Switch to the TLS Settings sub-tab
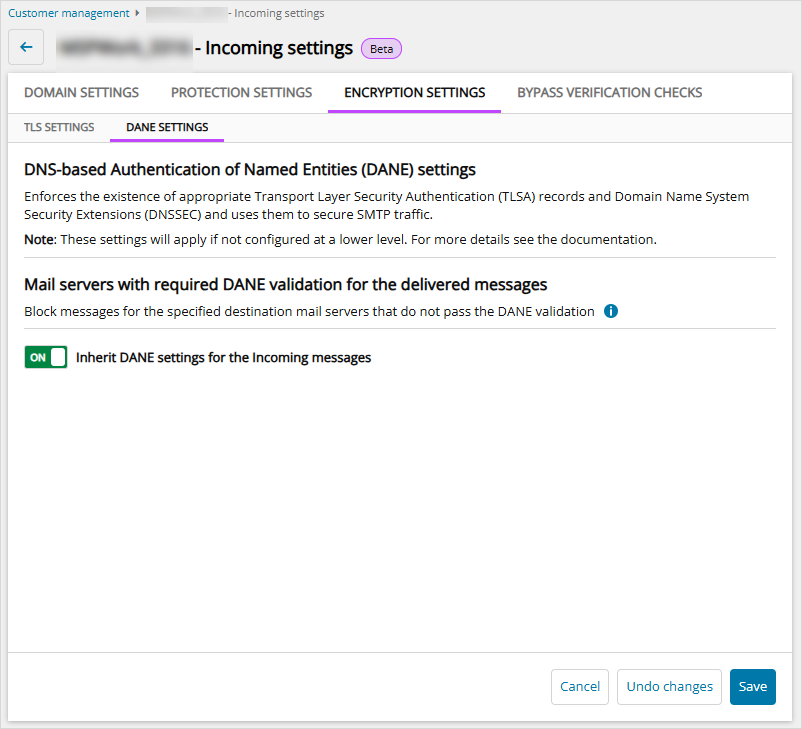 pos(59,127)
